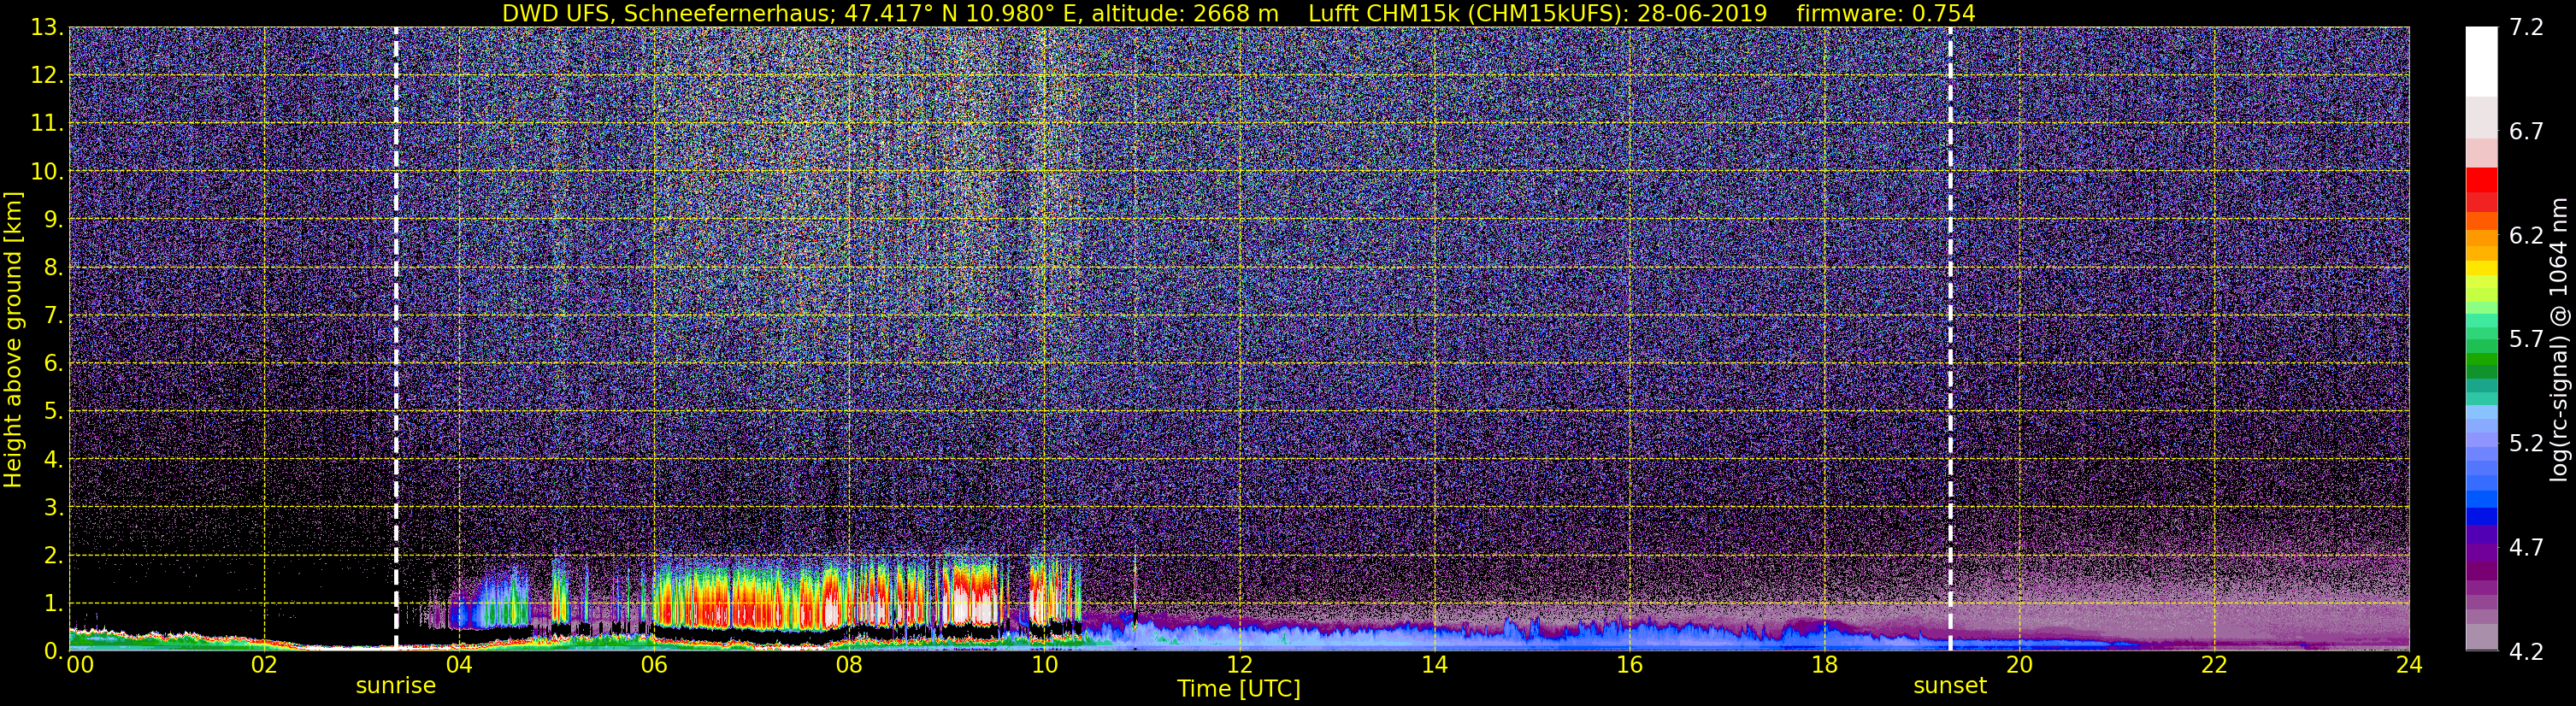Click the '5.' tick on the height axis
The image size is (2576, 706).
[53, 412]
